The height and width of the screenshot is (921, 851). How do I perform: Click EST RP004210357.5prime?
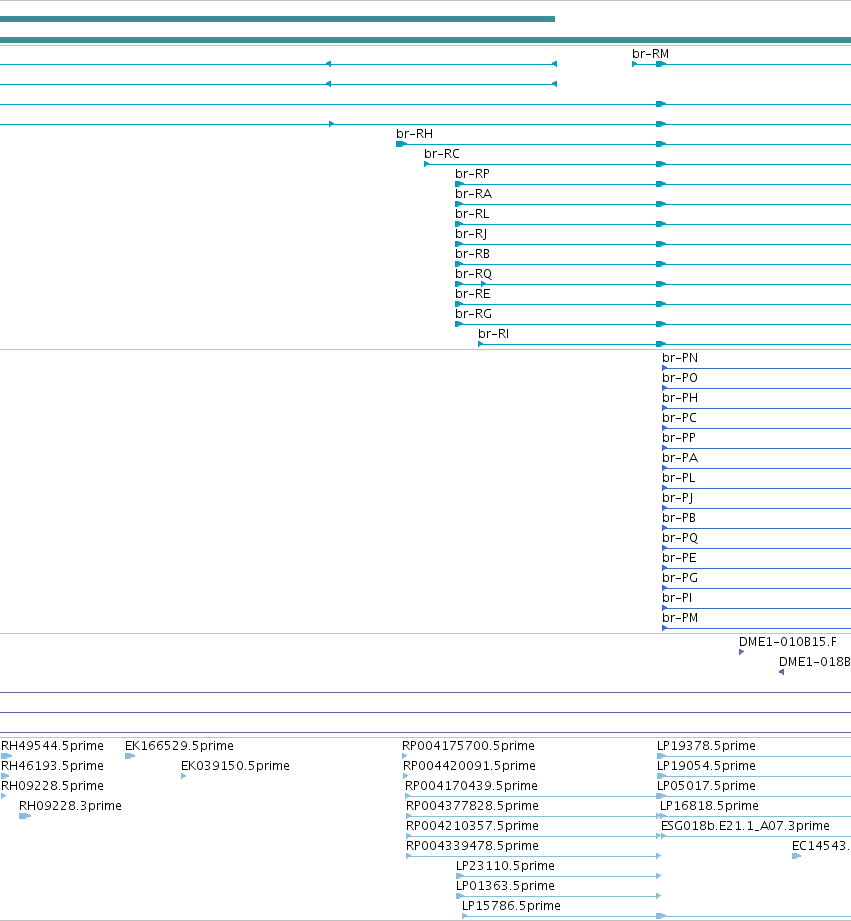[472, 825]
